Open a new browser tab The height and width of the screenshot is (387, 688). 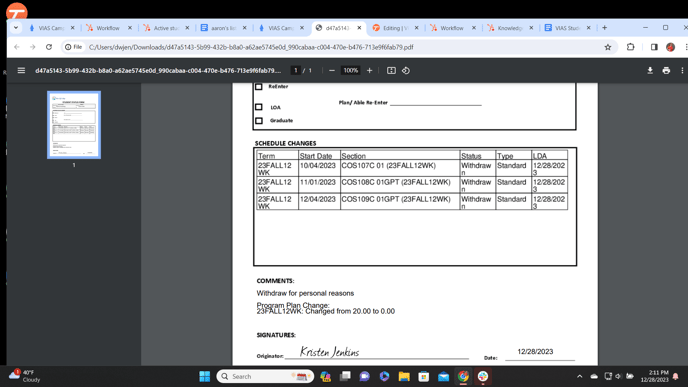(604, 28)
